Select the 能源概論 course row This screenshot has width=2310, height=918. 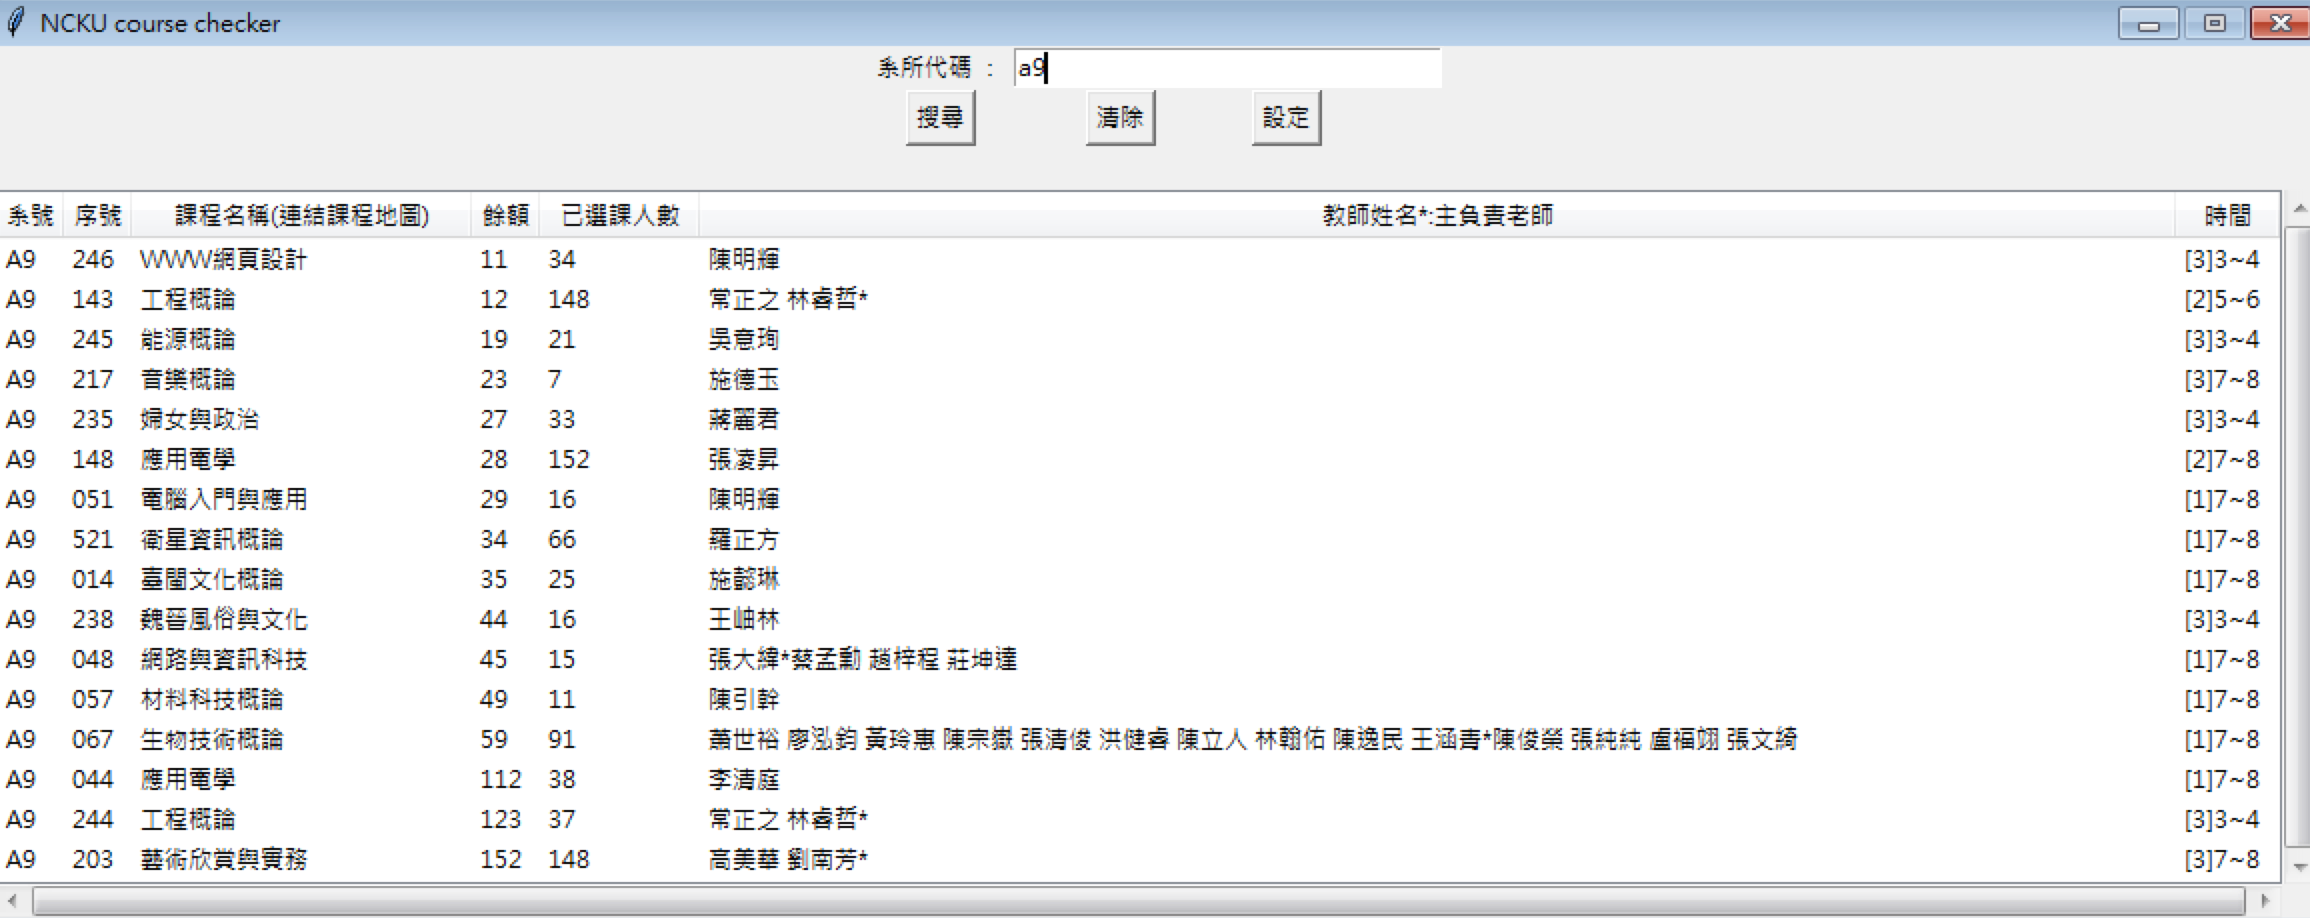click(x=1140, y=339)
